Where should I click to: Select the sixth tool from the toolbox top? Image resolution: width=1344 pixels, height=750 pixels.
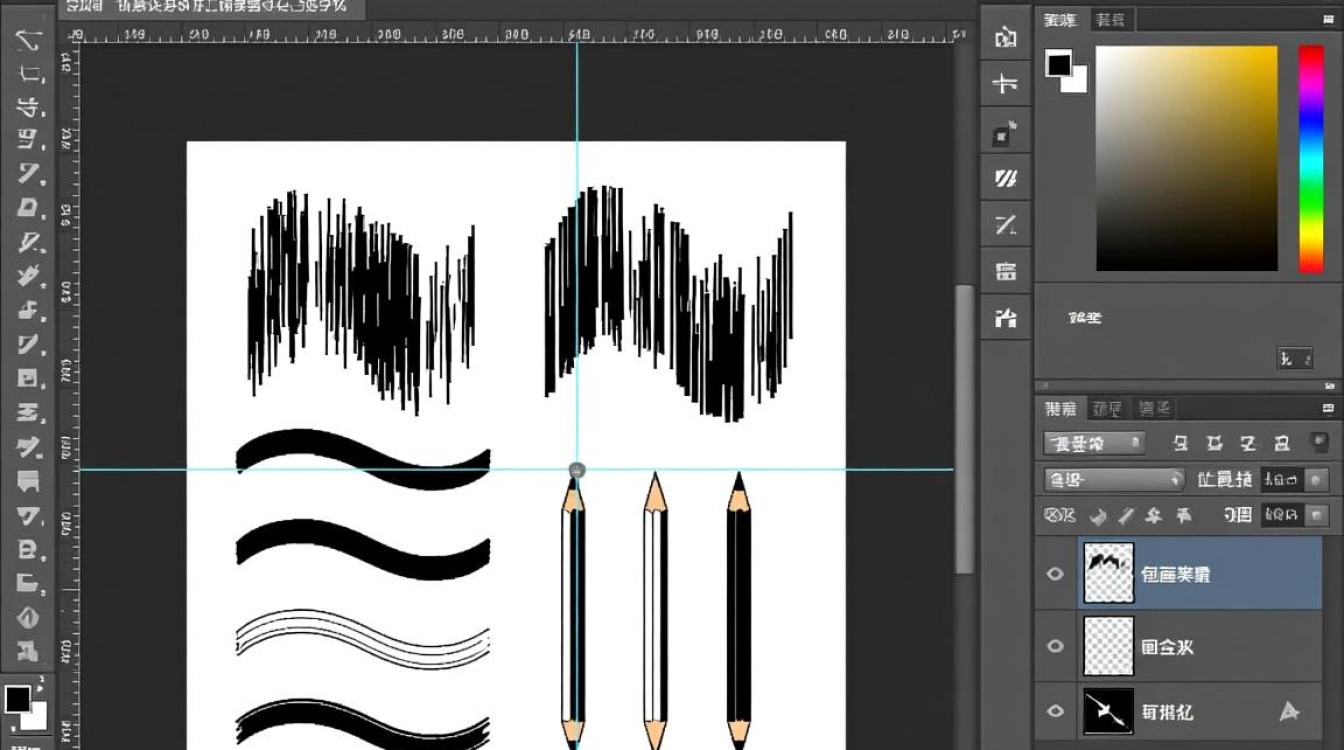coord(29,208)
